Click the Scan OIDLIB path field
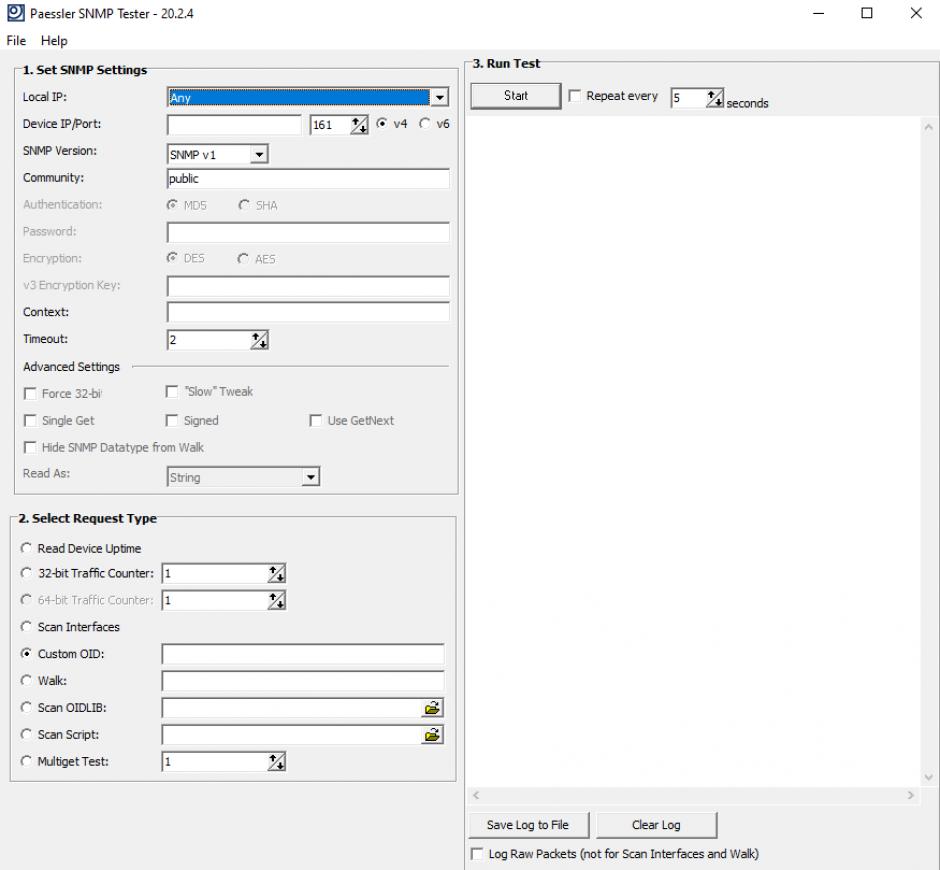The height and width of the screenshot is (870, 940). point(292,708)
